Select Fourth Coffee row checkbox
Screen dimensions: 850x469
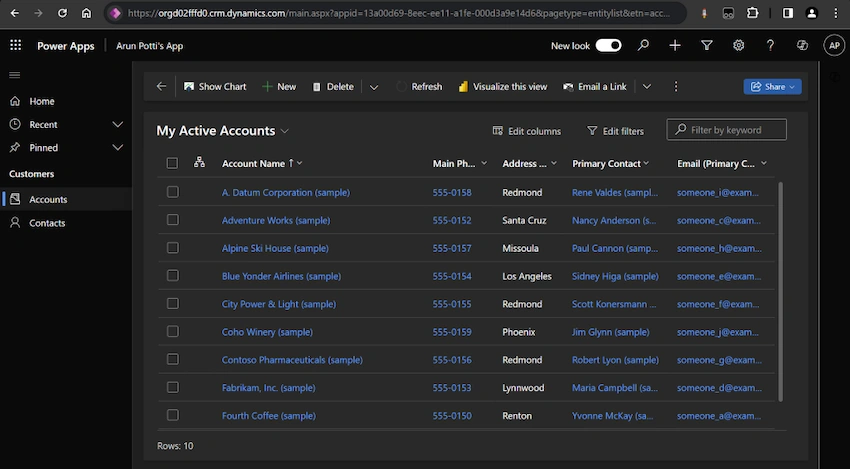pos(172,415)
